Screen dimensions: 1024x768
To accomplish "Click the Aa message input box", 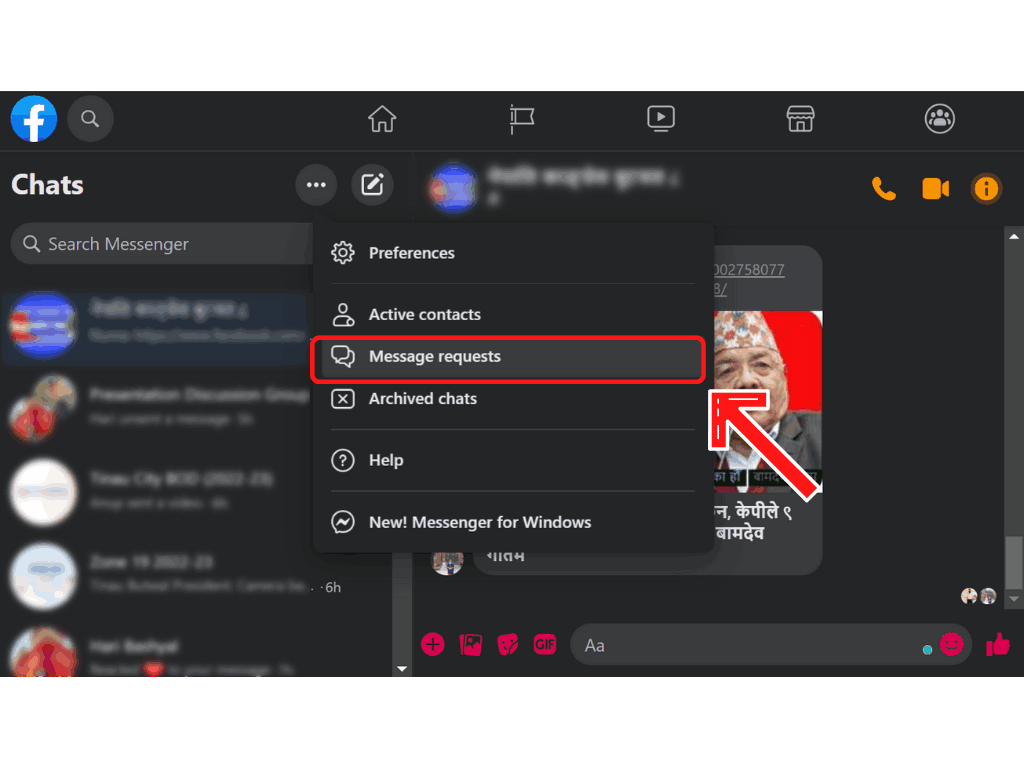I will [x=751, y=645].
